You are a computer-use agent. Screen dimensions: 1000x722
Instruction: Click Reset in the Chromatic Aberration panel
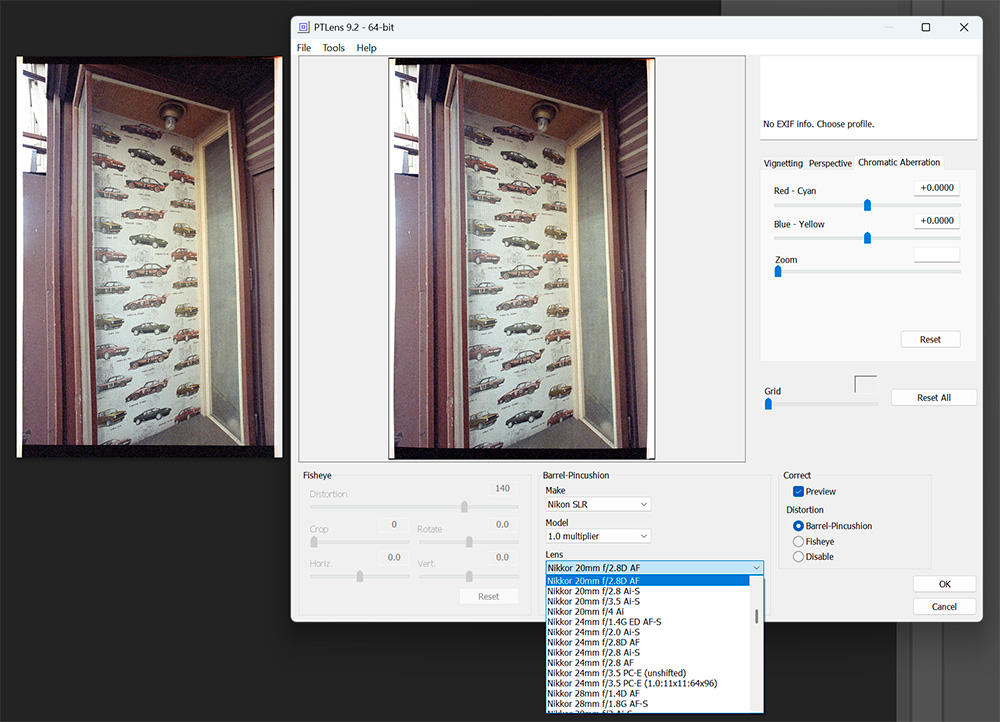(930, 339)
